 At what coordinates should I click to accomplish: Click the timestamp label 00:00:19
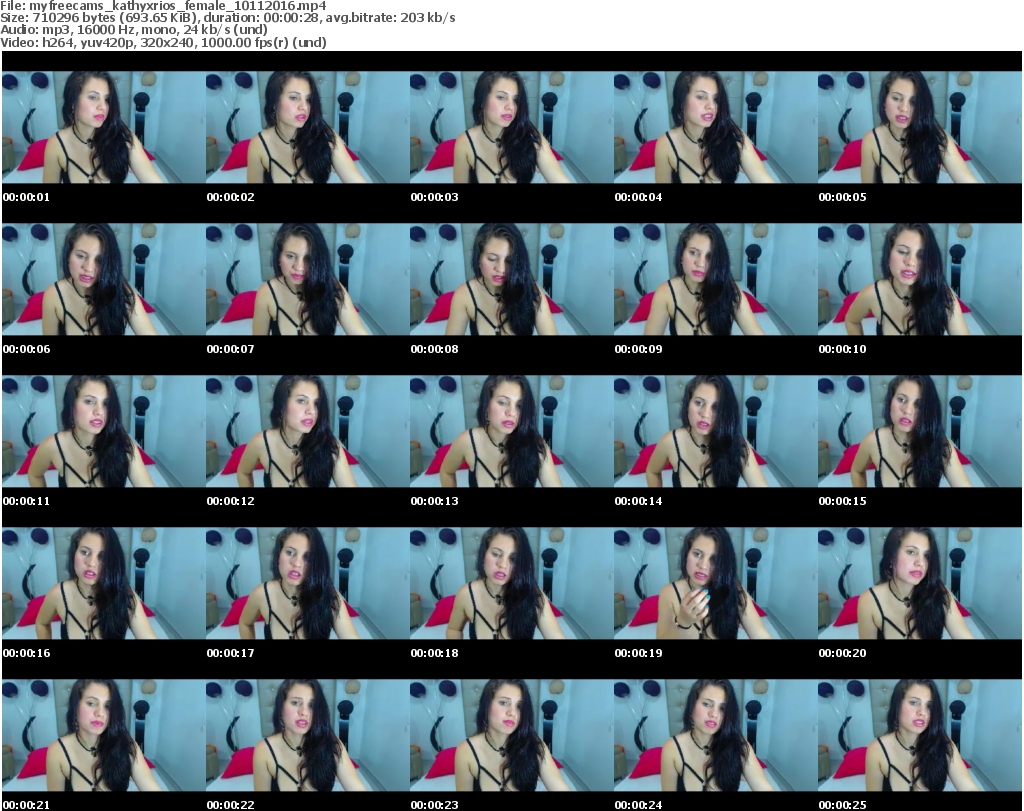coord(638,653)
